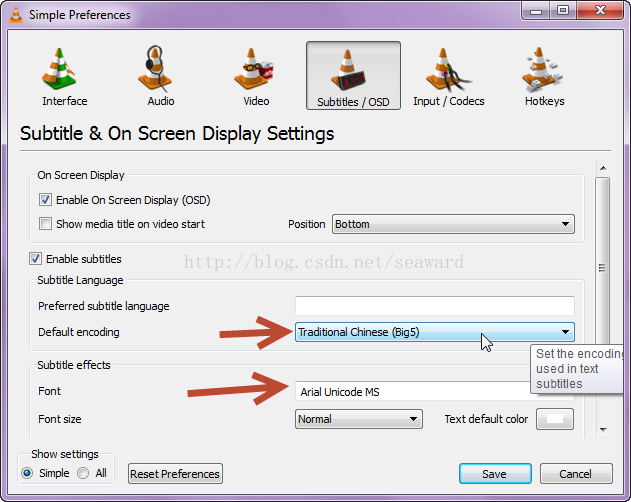The width and height of the screenshot is (631, 502).
Task: Open the Font size dropdown set to Normal
Action: coord(359,419)
